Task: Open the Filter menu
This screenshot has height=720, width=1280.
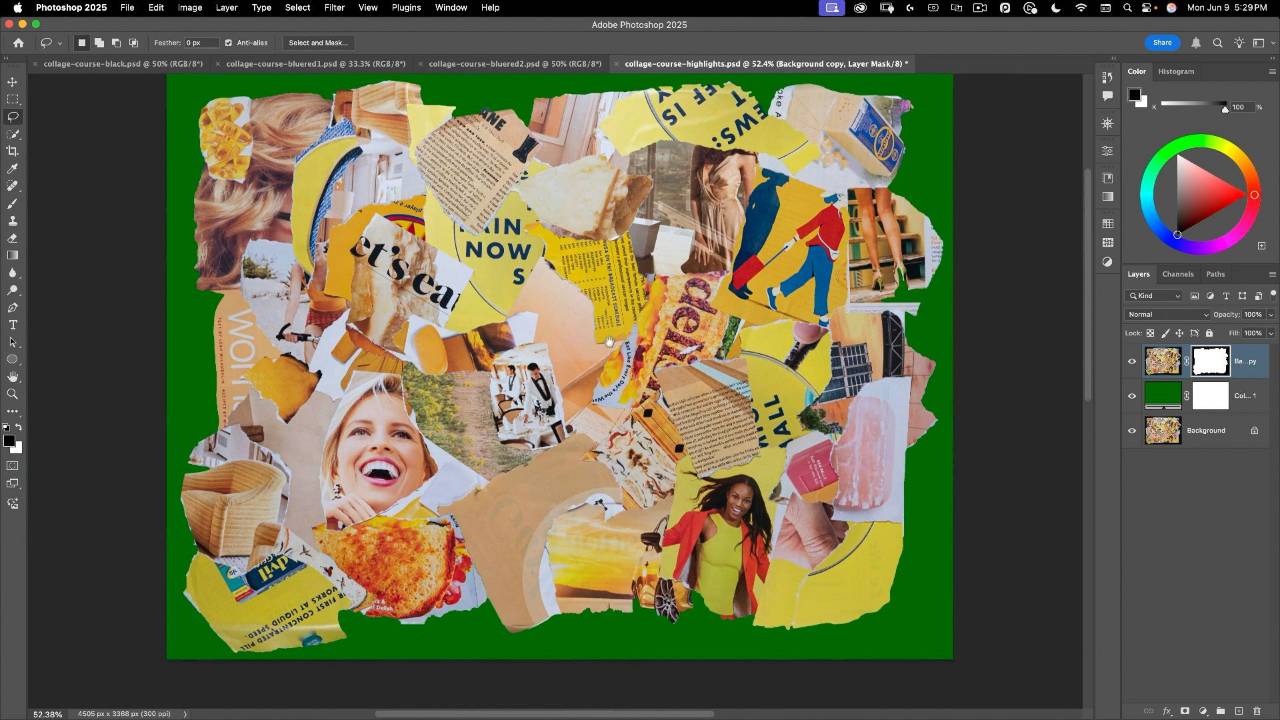Action: (334, 7)
